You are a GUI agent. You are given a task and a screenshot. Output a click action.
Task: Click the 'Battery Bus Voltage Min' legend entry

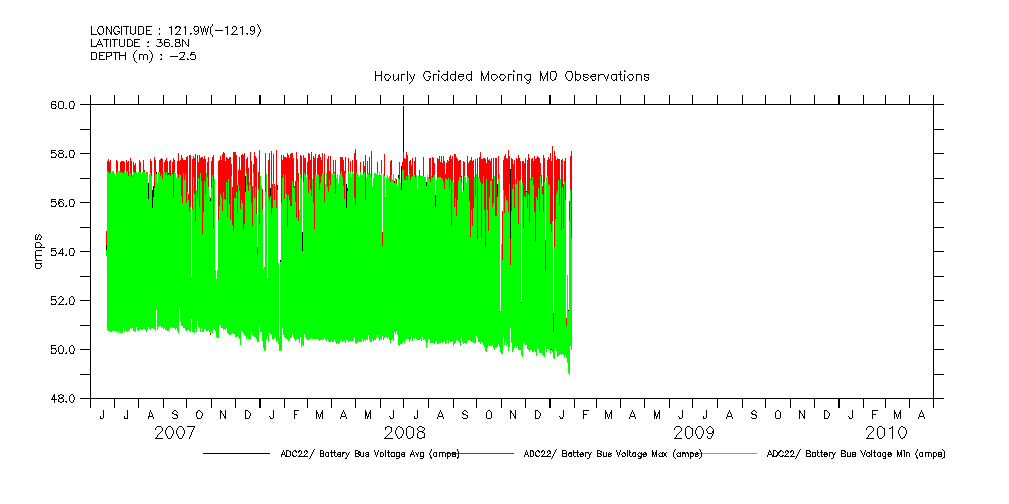(x=855, y=454)
